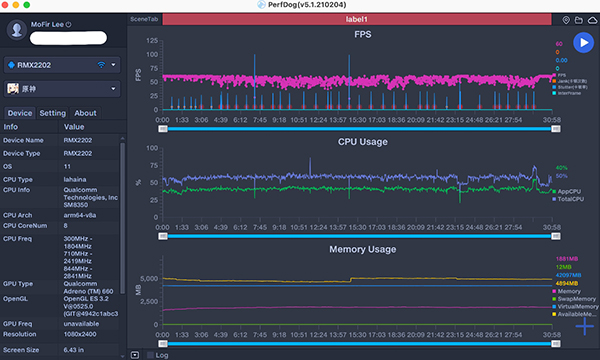Screen dimensions: 600x360
Task: Click the panel toggle icon beside Log
Action: pos(135,355)
